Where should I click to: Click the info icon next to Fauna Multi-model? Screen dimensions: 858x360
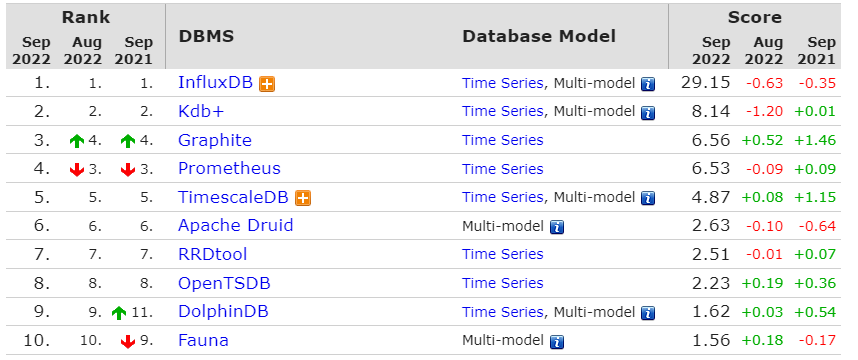point(556,342)
